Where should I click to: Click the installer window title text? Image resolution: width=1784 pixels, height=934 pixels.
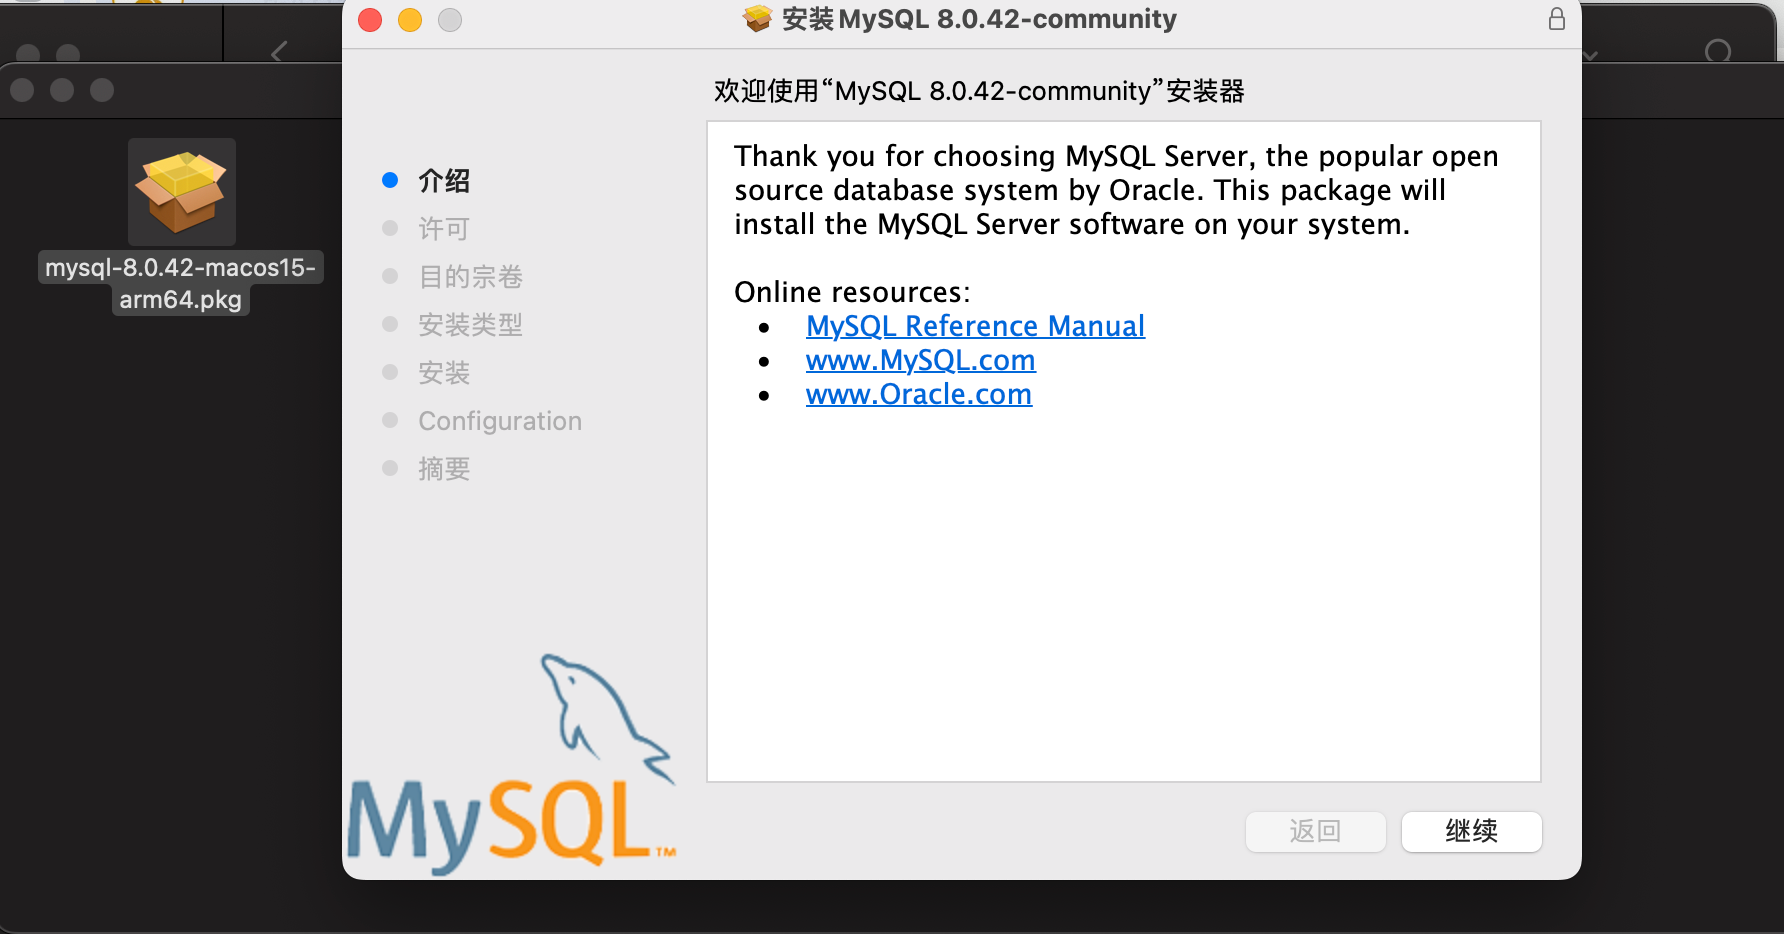pyautogui.click(x=979, y=19)
